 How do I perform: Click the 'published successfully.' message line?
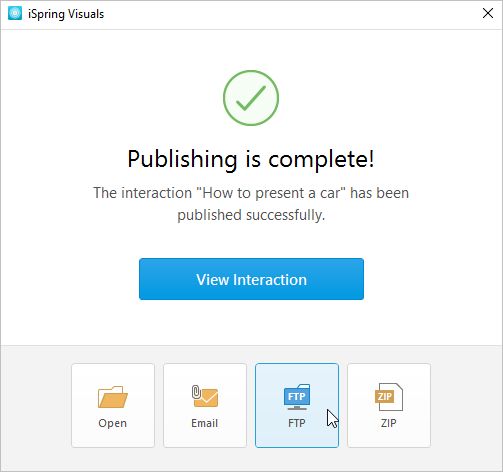click(251, 215)
